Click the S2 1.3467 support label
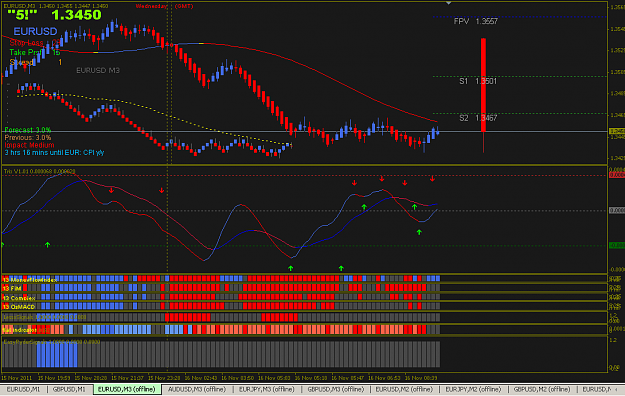Screen dimensions: 625x396 [478, 118]
